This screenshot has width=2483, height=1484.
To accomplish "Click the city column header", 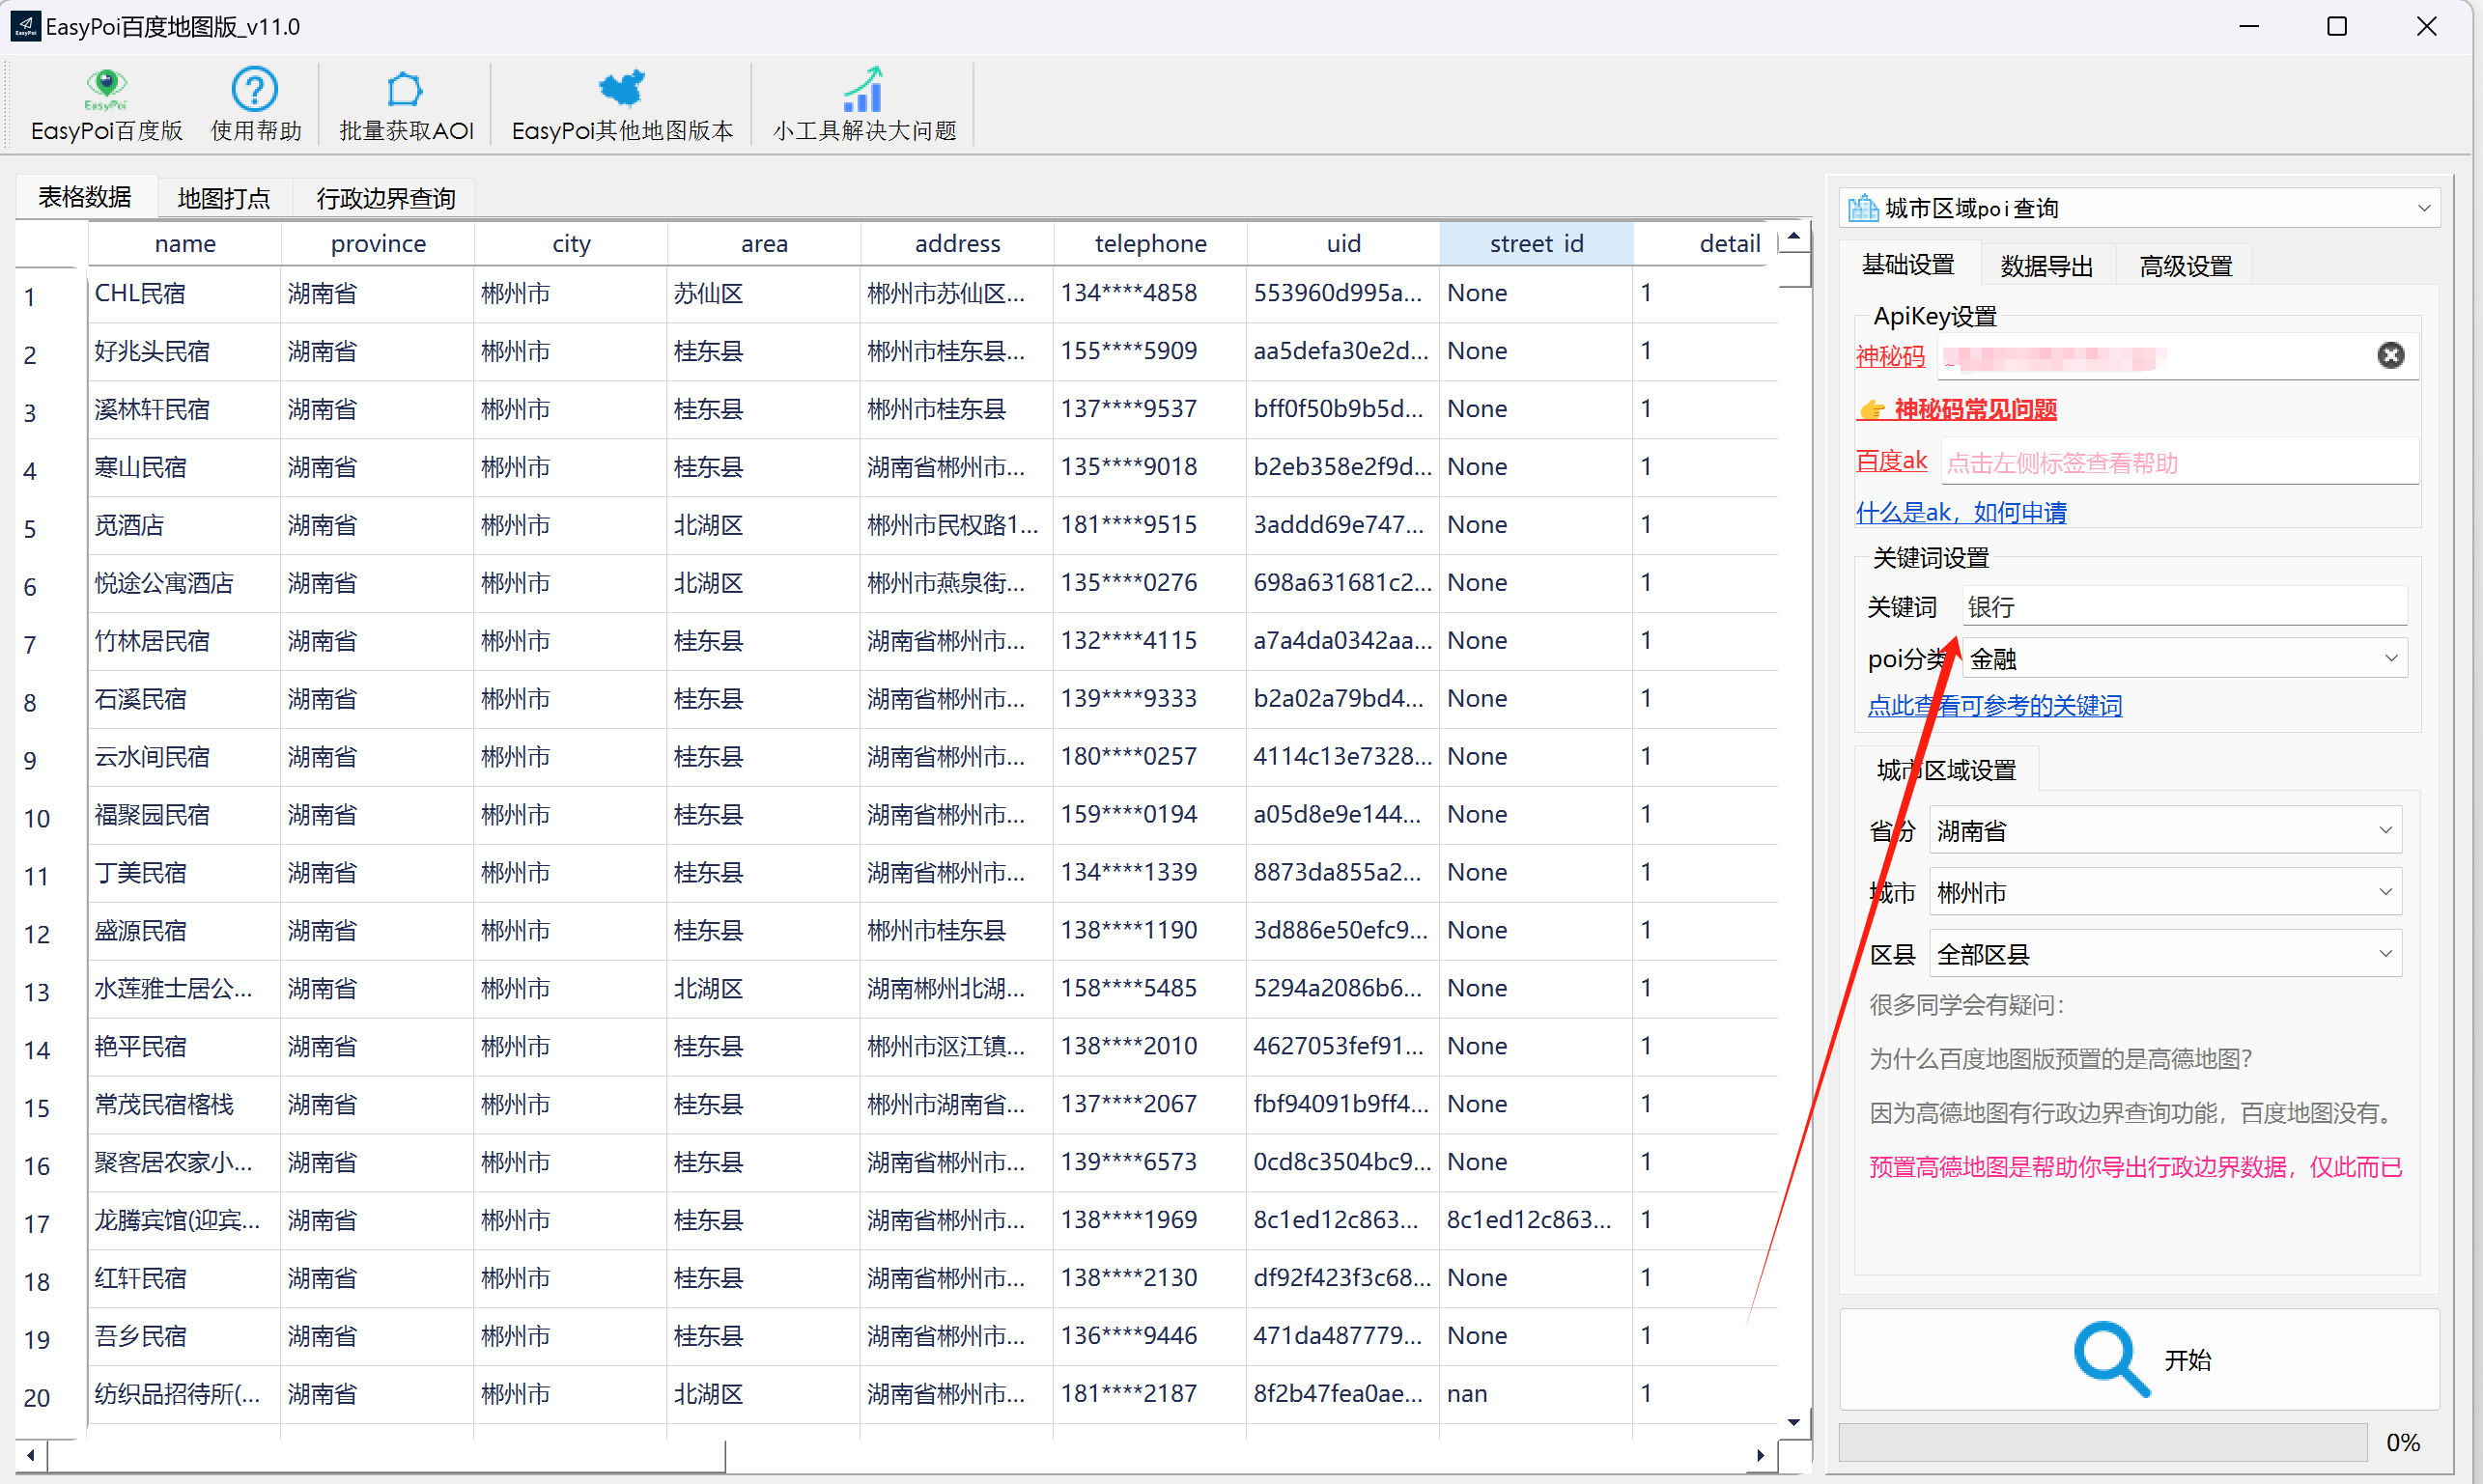I will [x=571, y=244].
